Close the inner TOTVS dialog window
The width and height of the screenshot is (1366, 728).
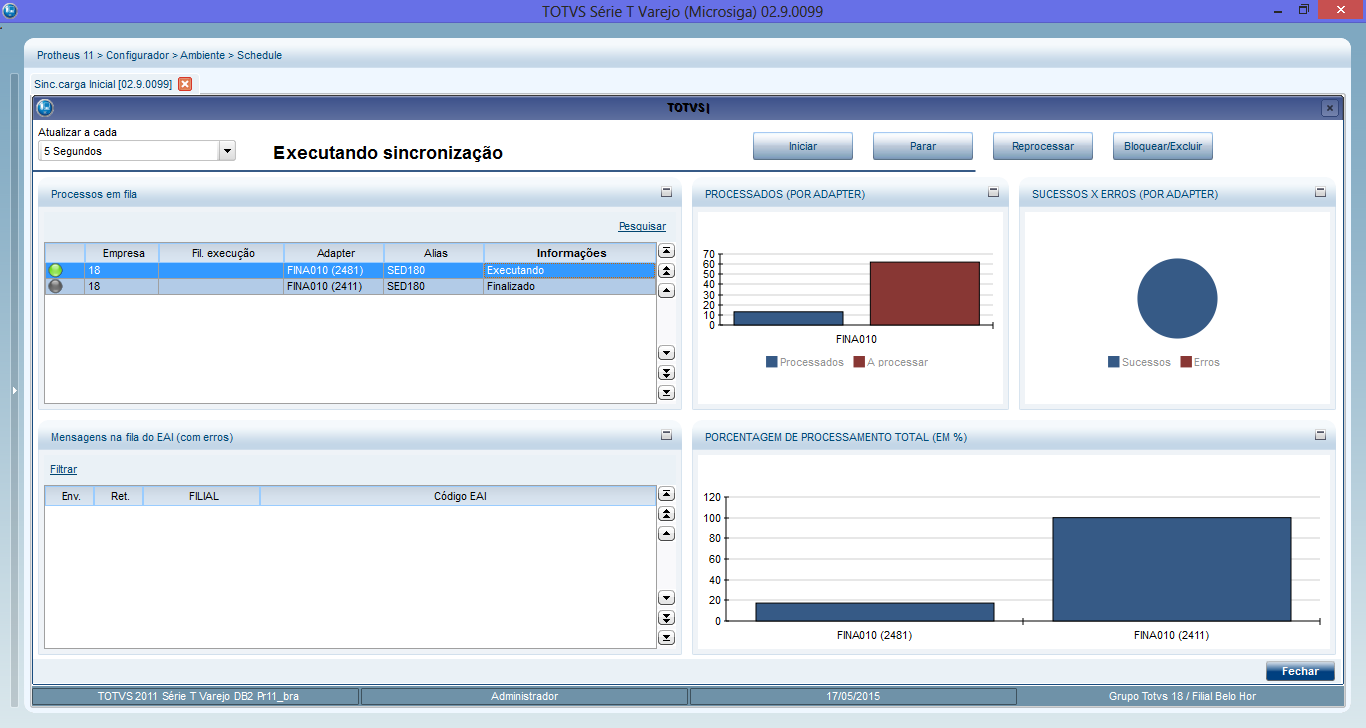click(x=1329, y=108)
